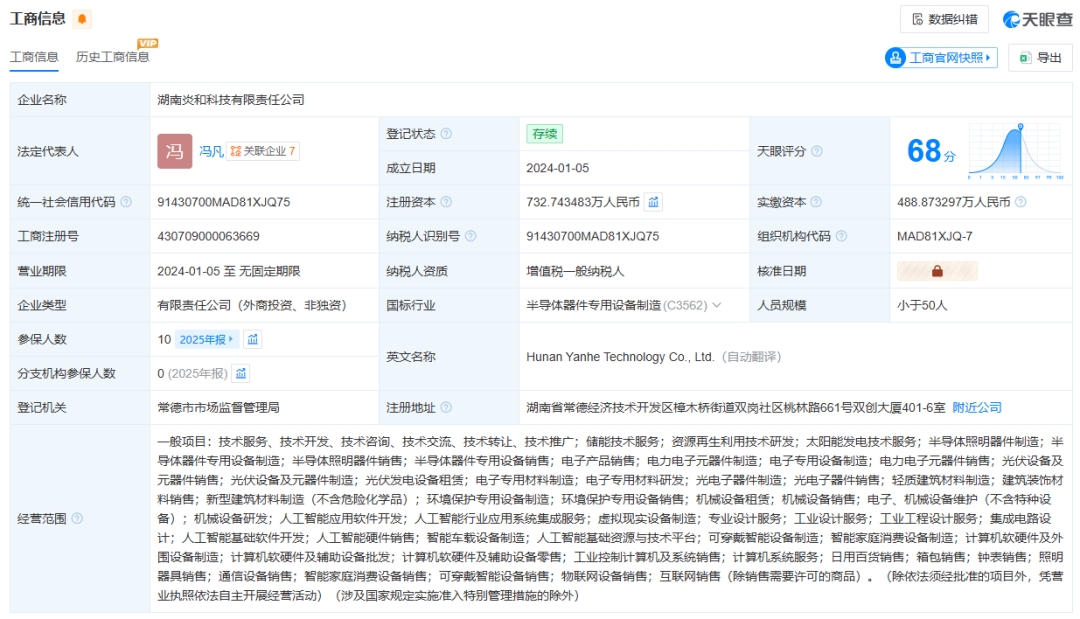Click help icon beside 注册地址

coord(446,408)
